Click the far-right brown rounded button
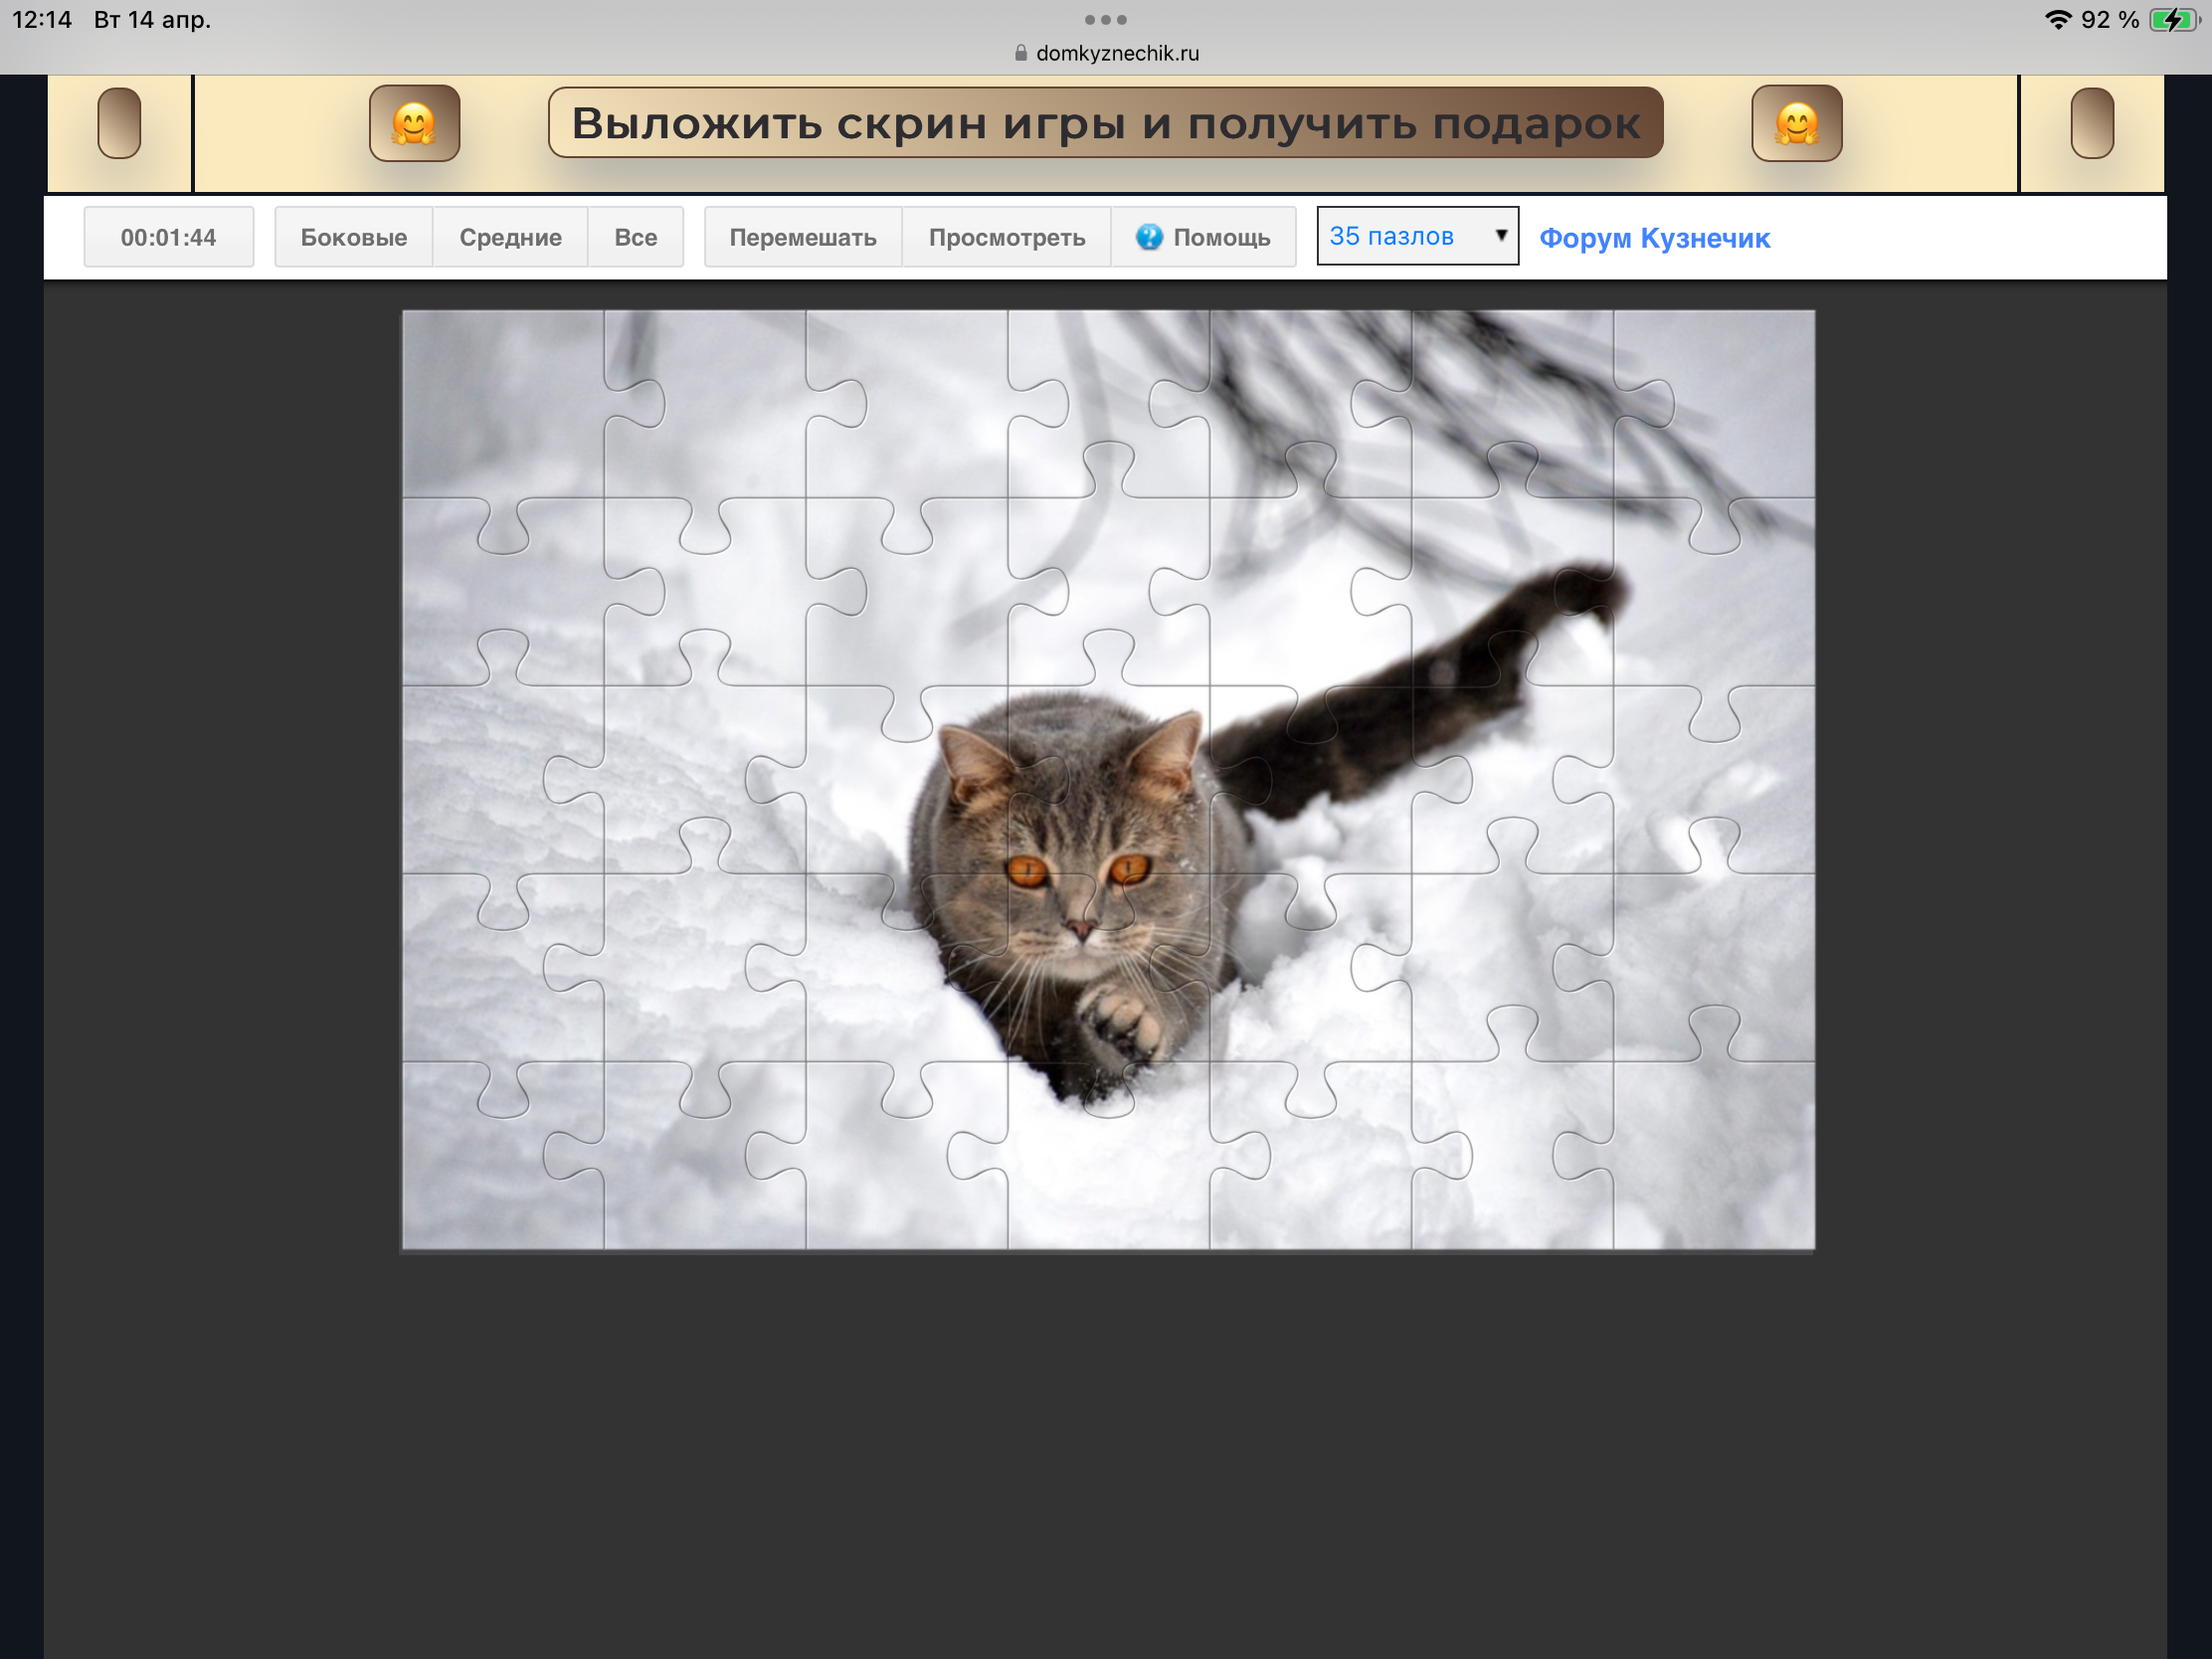The image size is (2212, 1659). tap(2091, 123)
